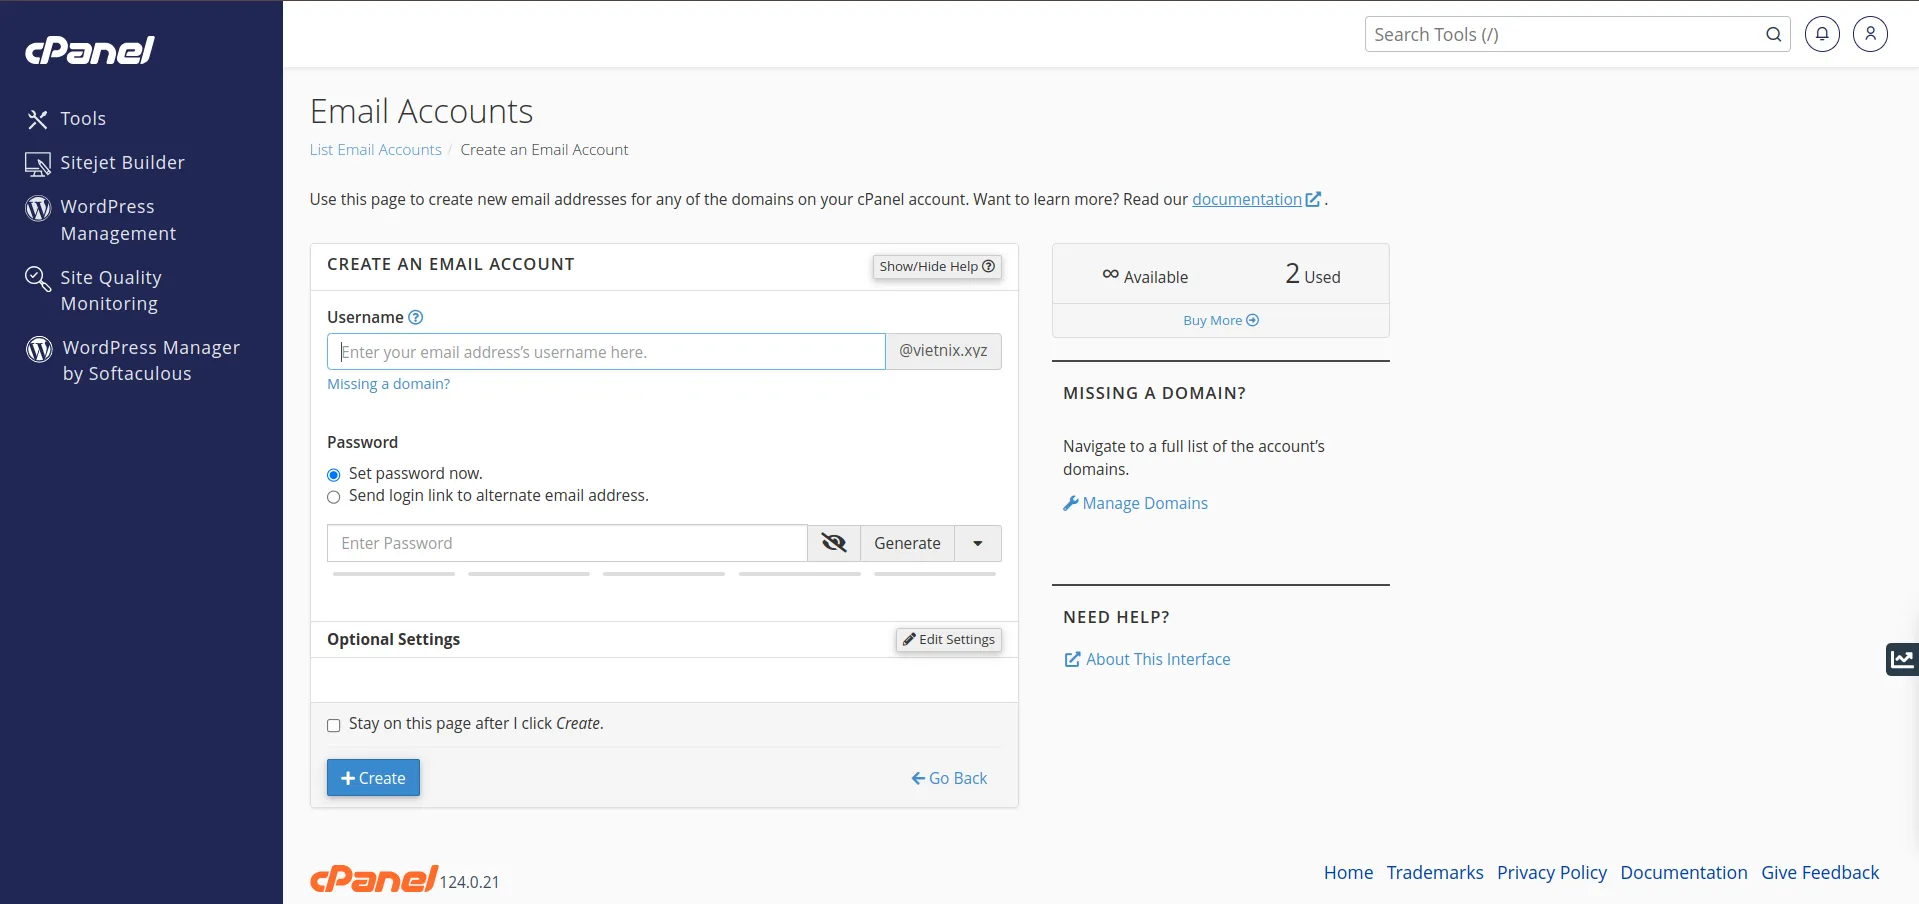The image size is (1919, 904).
Task: Click Edit Settings for Optional Settings
Action: click(x=949, y=640)
